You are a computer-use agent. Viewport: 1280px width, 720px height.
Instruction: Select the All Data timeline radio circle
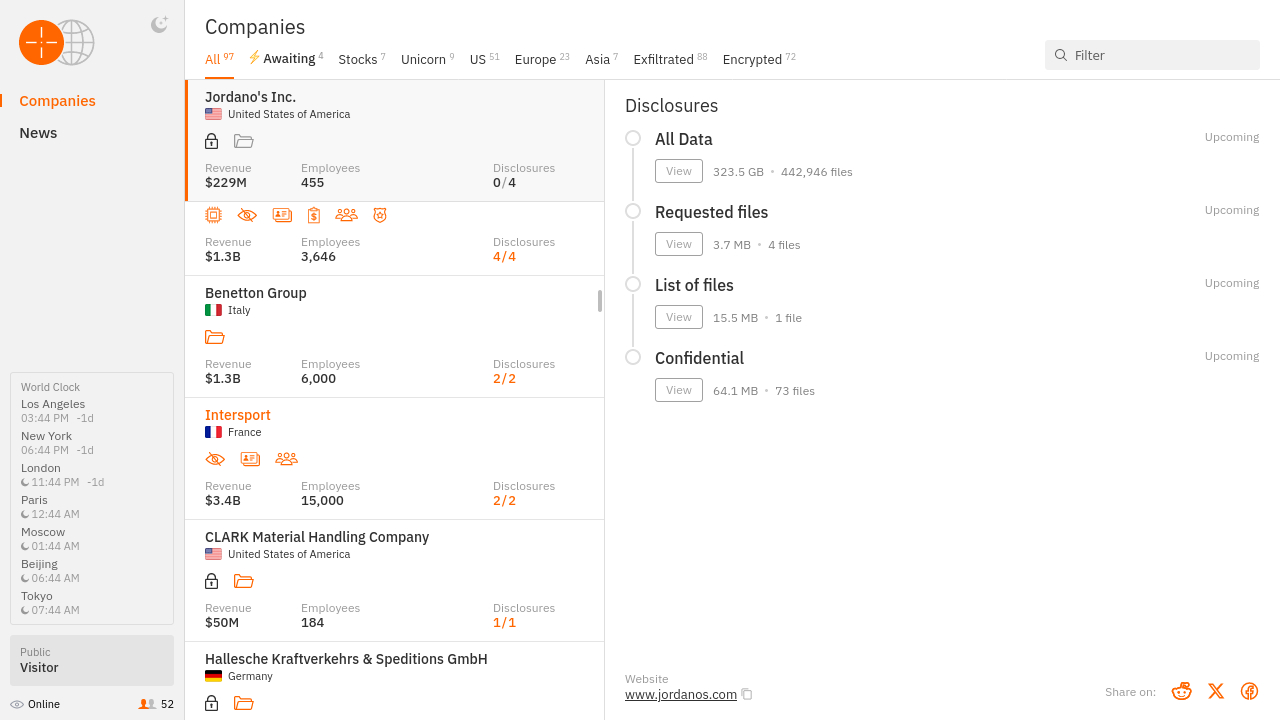pos(633,138)
